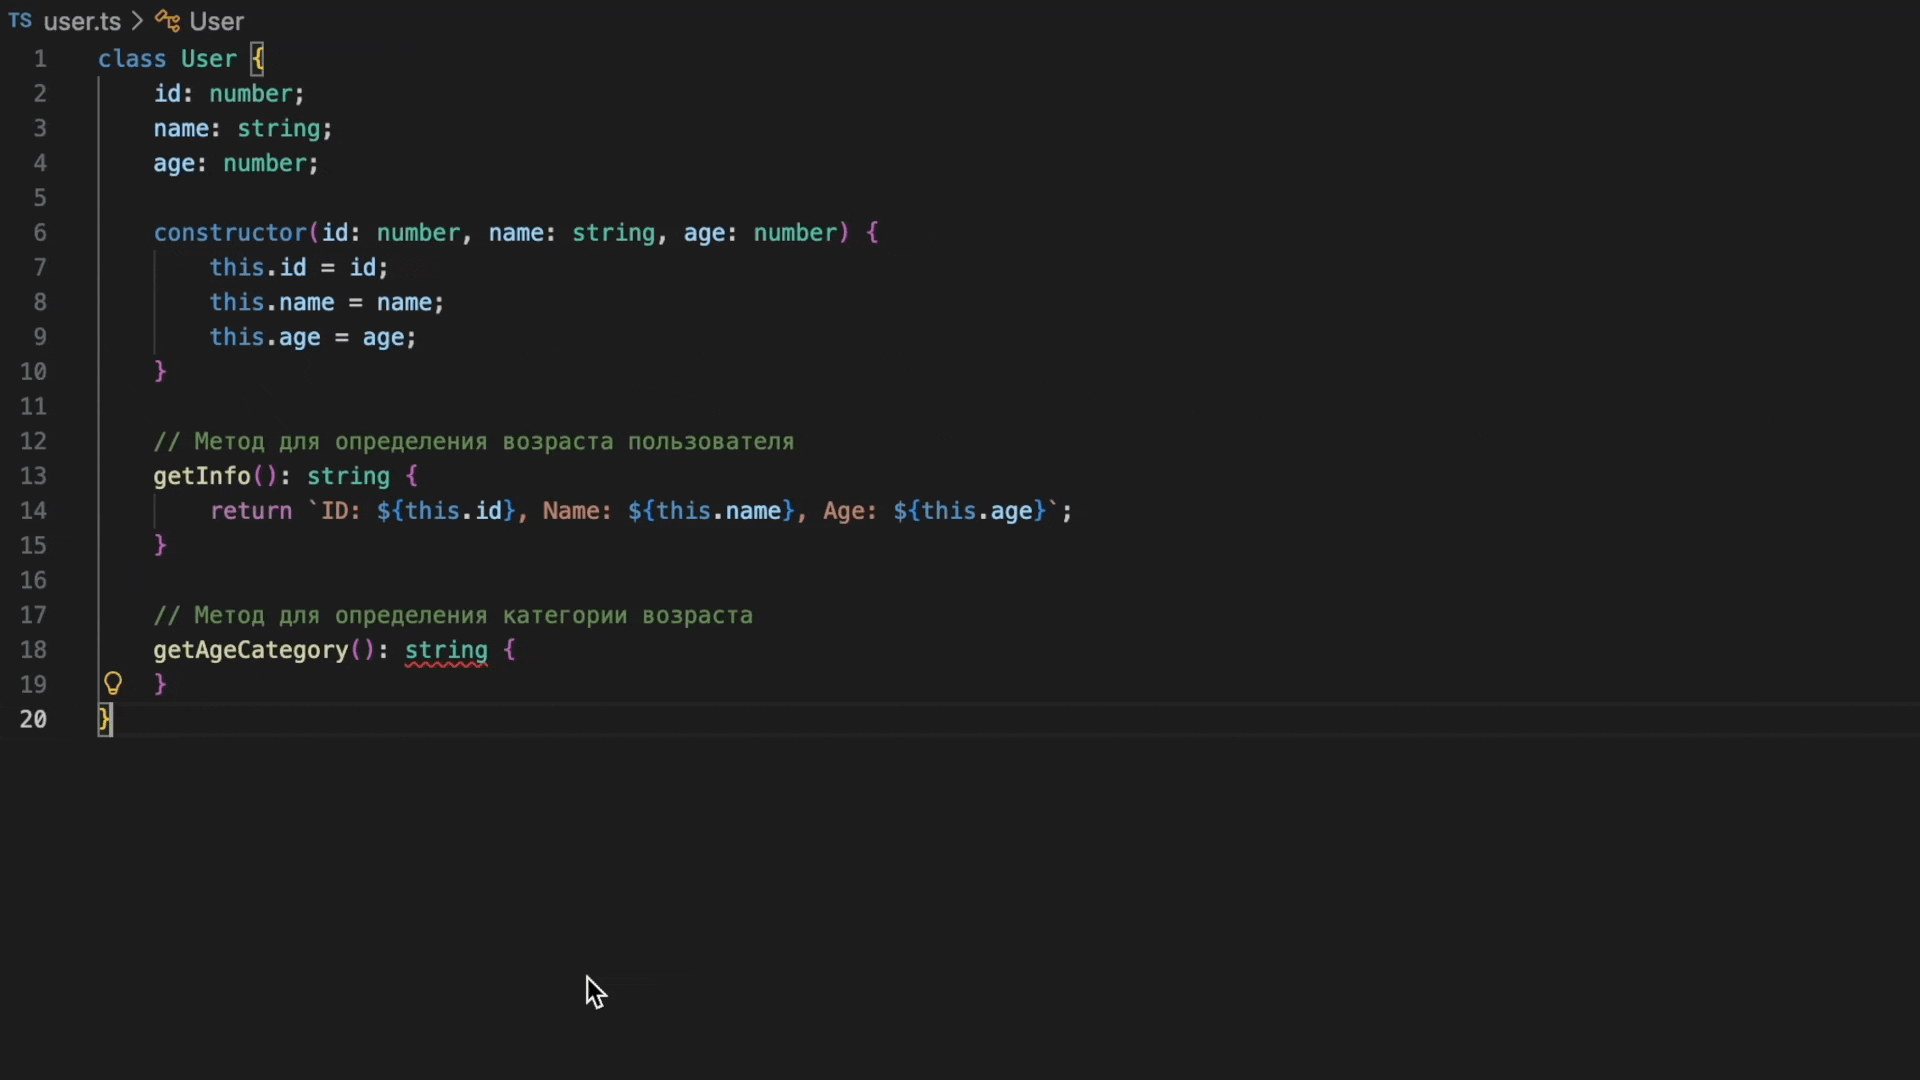
Task: Click the lightbulb quick-fix icon
Action: coord(113,684)
